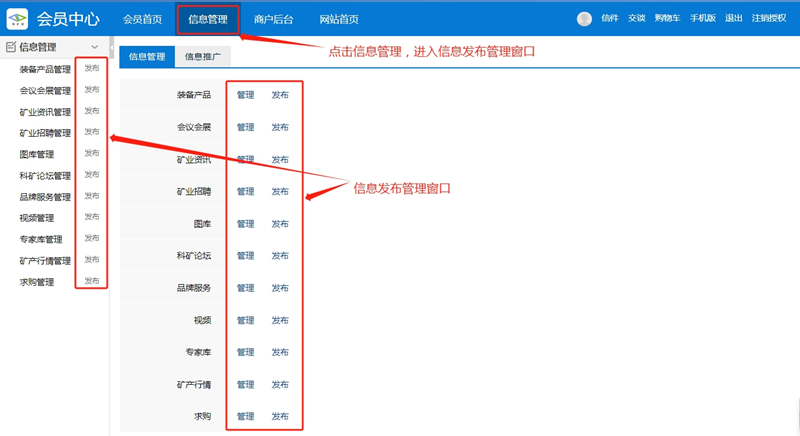Open the 信息管理 top menu
800x436 pixels.
point(208,19)
